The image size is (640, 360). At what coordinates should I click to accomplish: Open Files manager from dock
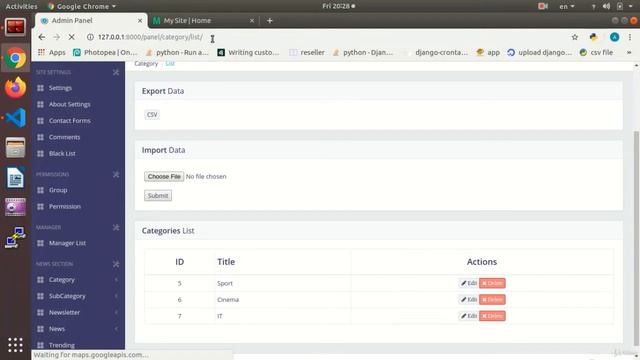click(x=15, y=147)
